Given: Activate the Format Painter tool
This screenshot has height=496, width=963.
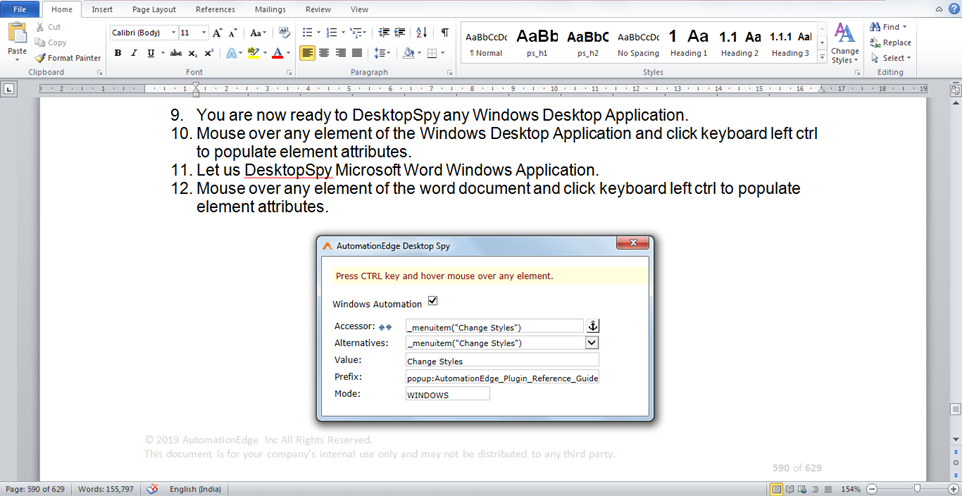Looking at the screenshot, I should click(68, 58).
